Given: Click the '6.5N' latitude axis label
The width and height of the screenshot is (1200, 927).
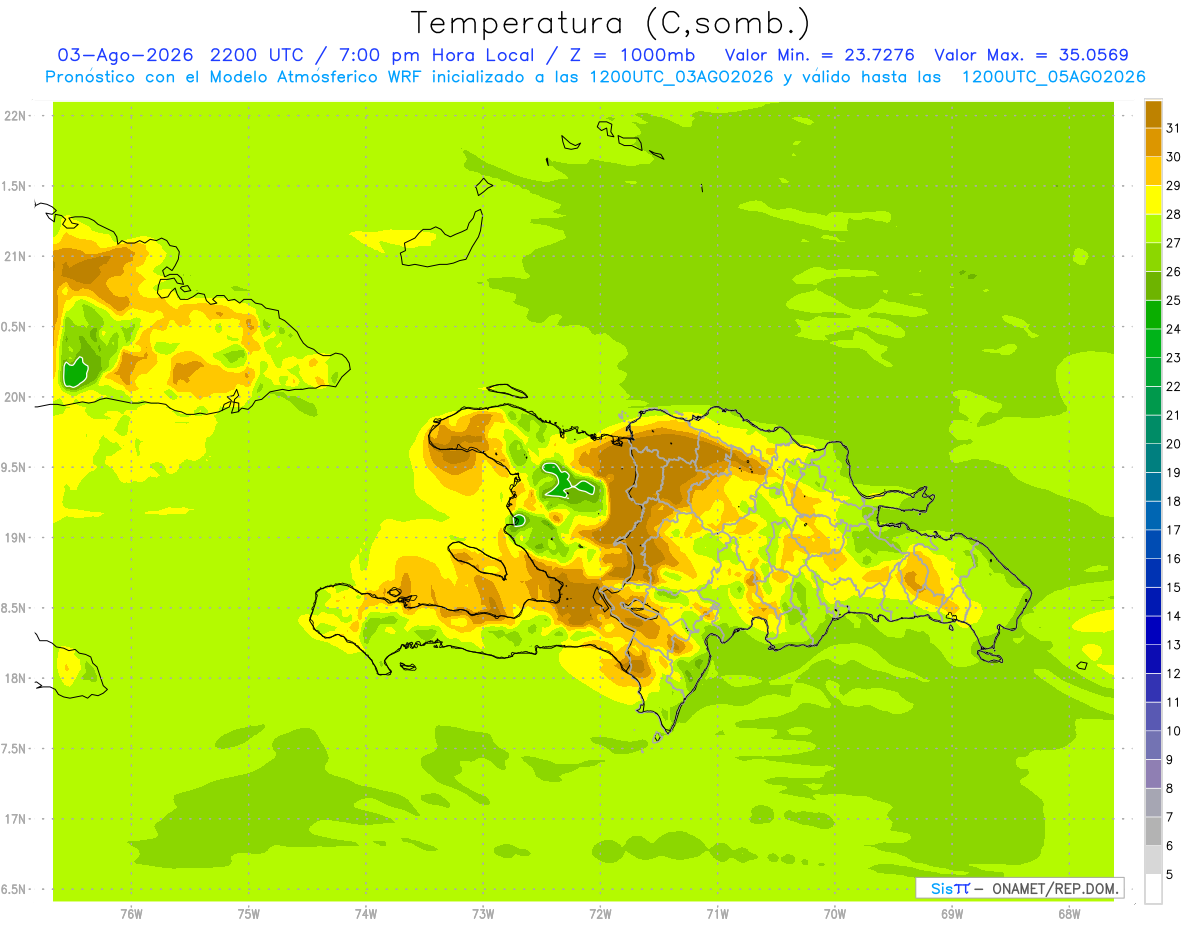Looking at the screenshot, I should [15, 889].
